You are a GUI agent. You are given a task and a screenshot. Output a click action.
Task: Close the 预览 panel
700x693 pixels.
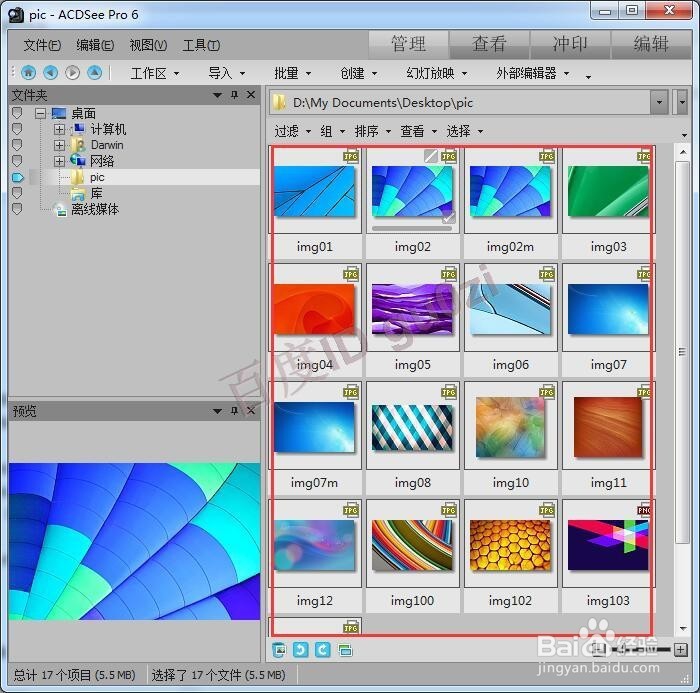point(251,410)
